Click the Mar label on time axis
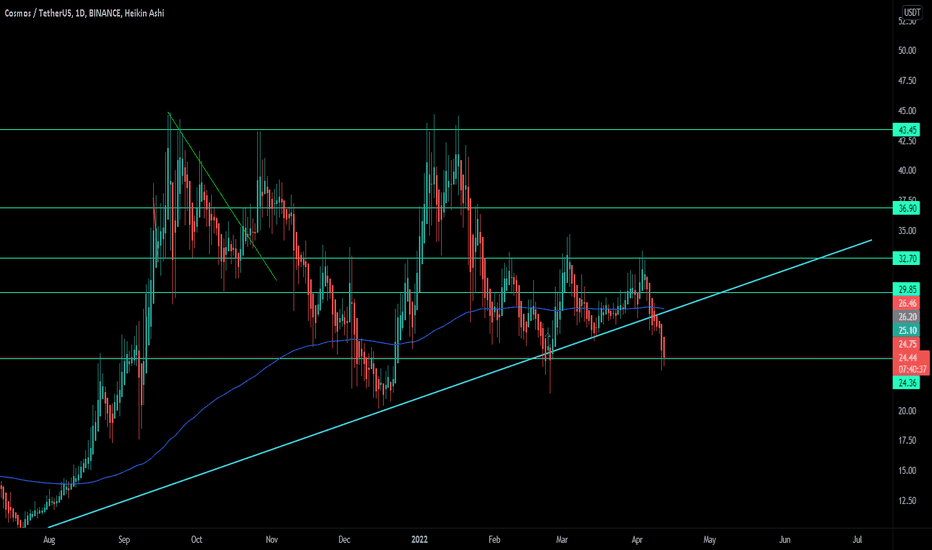The width and height of the screenshot is (932, 550). (x=562, y=540)
